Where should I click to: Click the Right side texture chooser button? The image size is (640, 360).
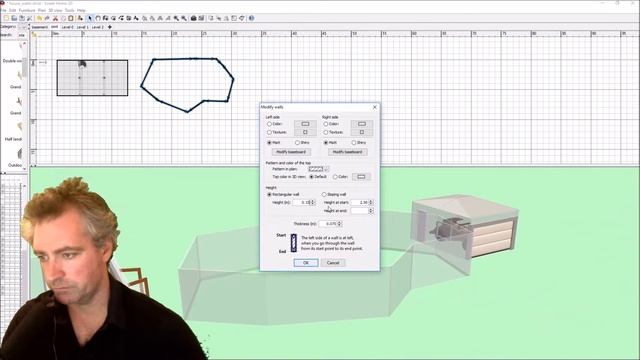pyautogui.click(x=362, y=132)
